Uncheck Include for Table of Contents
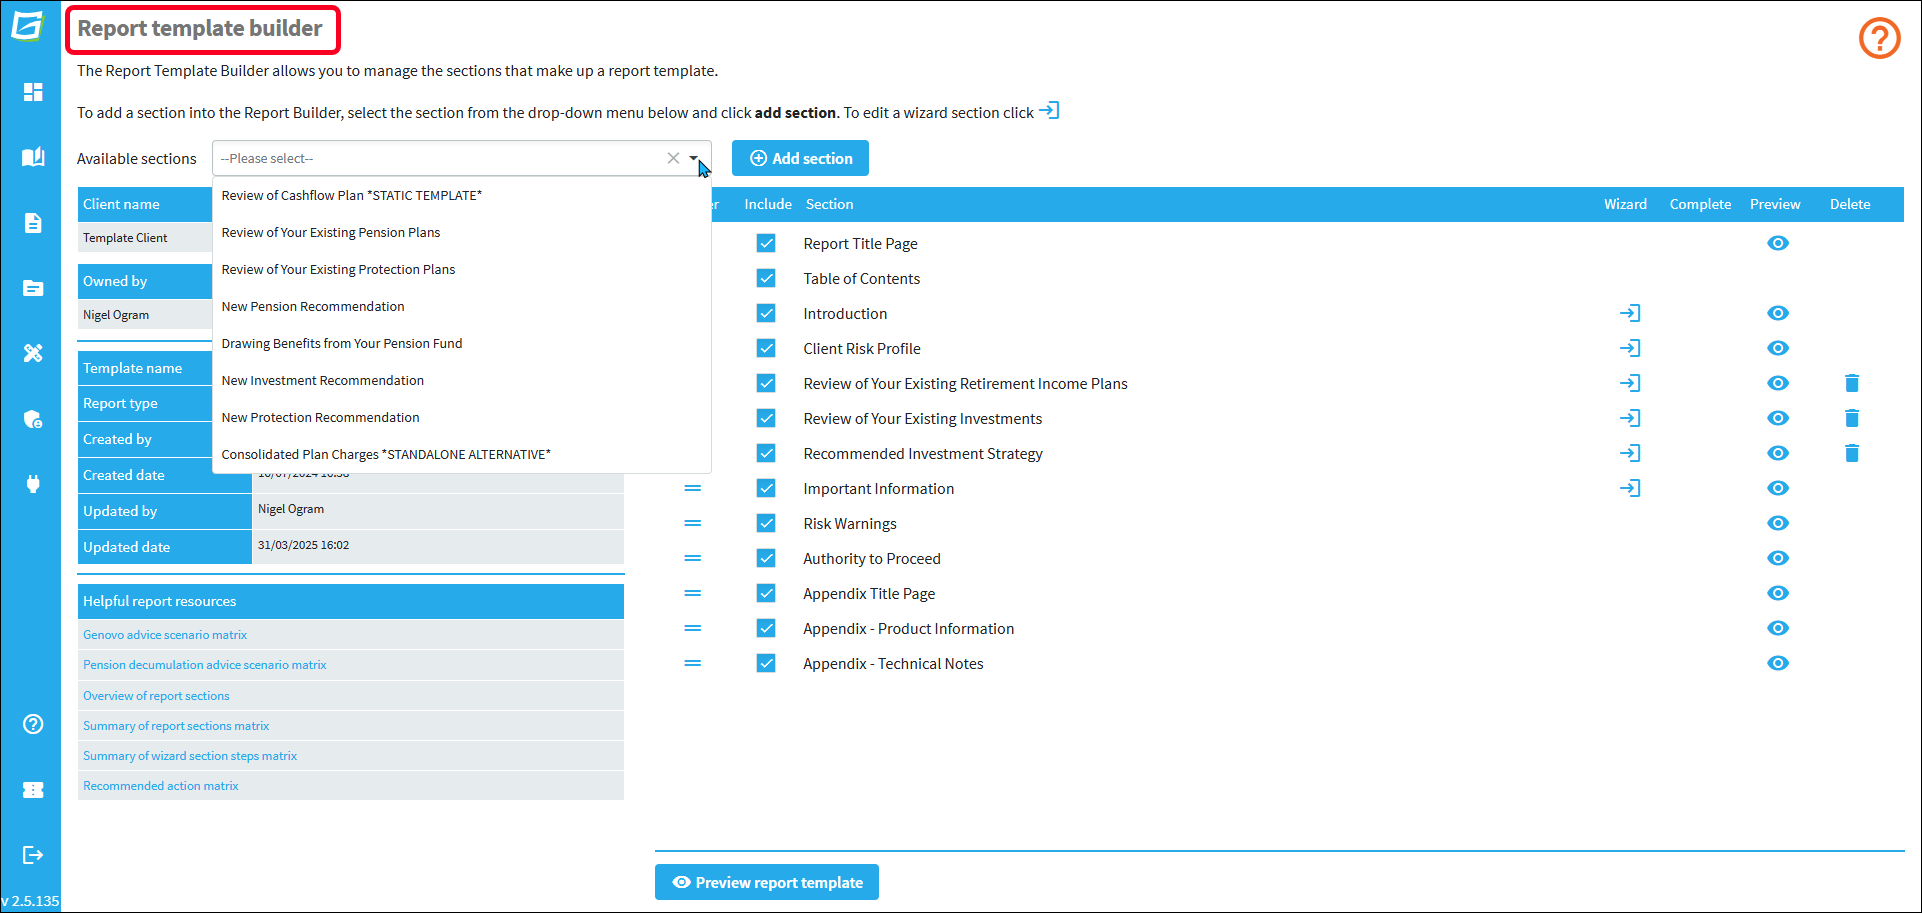The image size is (1922, 913). point(766,278)
